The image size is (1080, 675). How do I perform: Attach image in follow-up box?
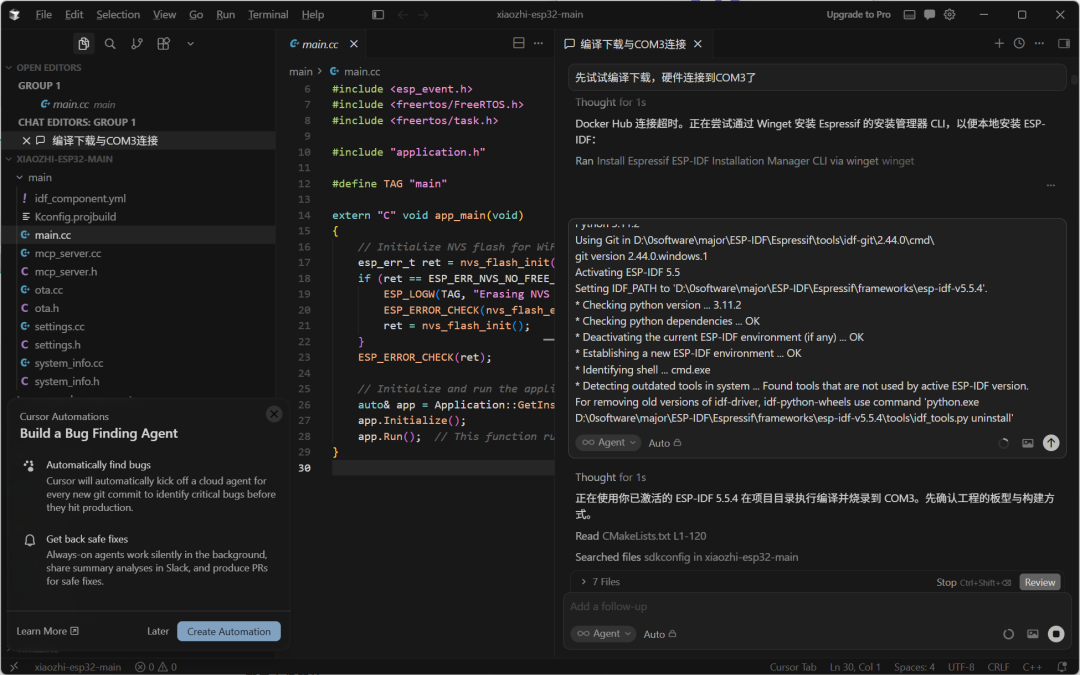pyautogui.click(x=1032, y=634)
